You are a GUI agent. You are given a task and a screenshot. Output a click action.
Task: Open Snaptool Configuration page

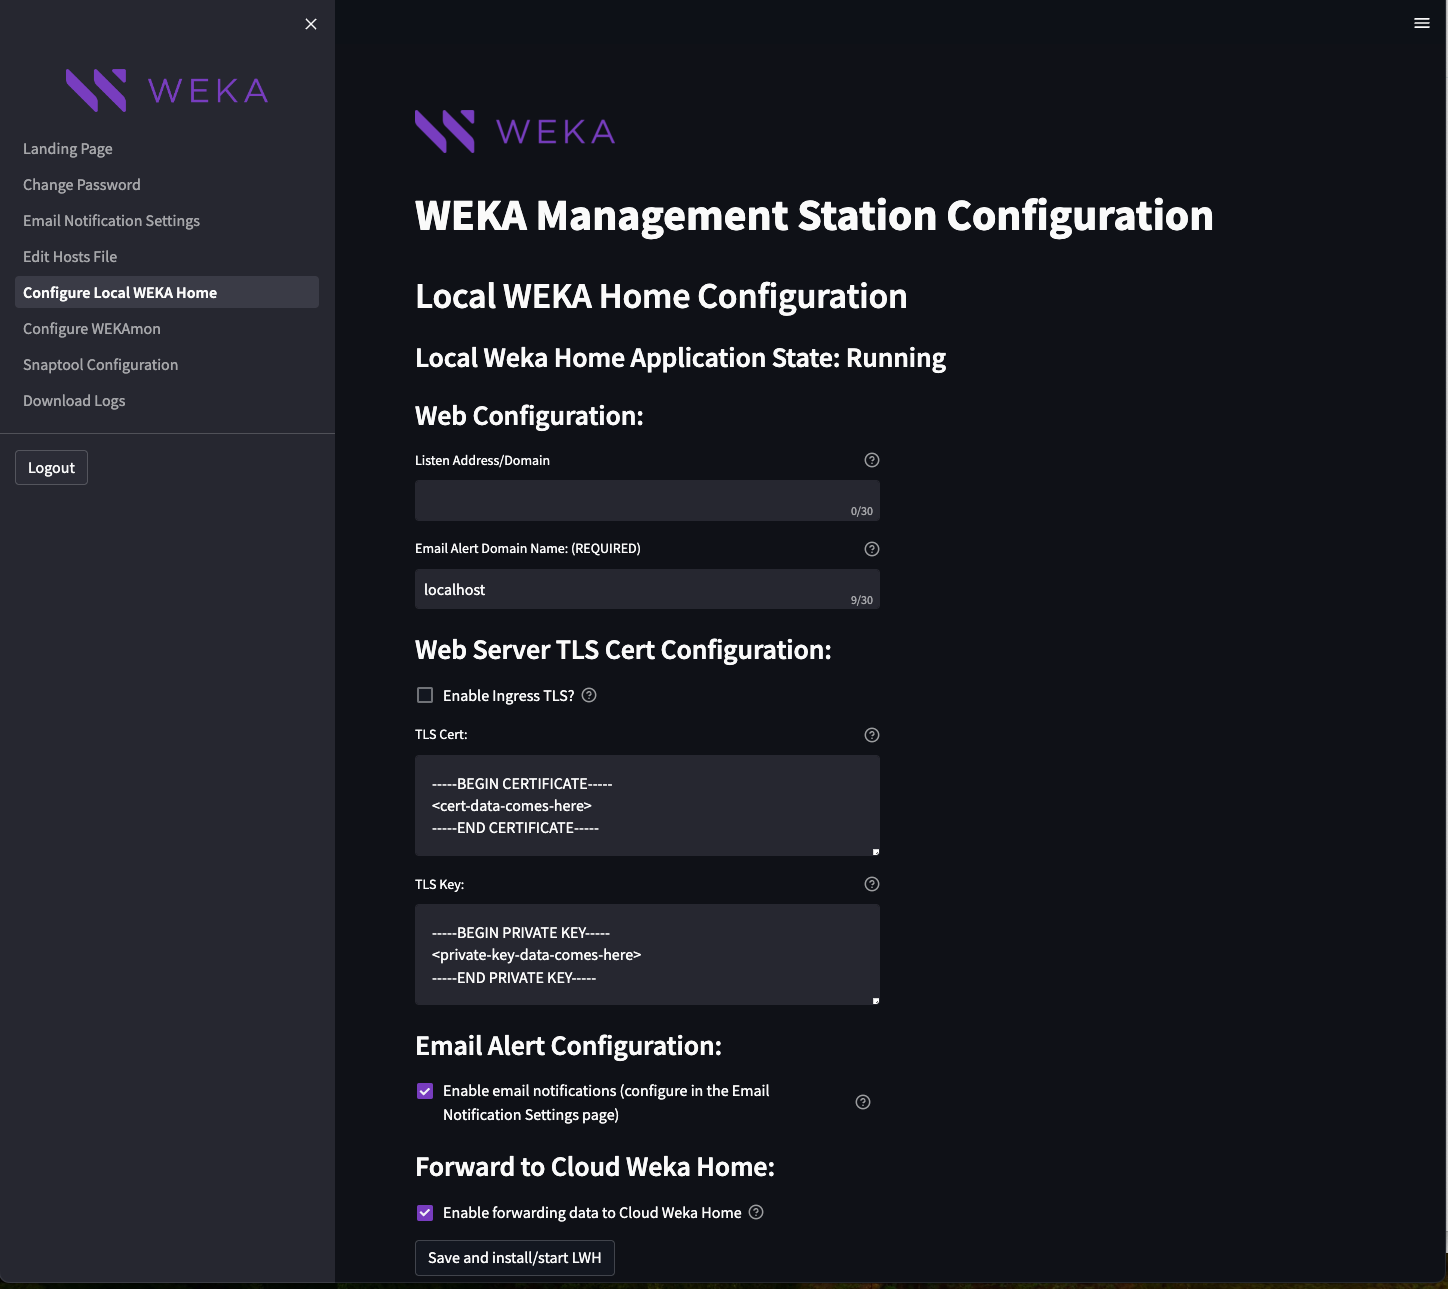pyautogui.click(x=100, y=365)
